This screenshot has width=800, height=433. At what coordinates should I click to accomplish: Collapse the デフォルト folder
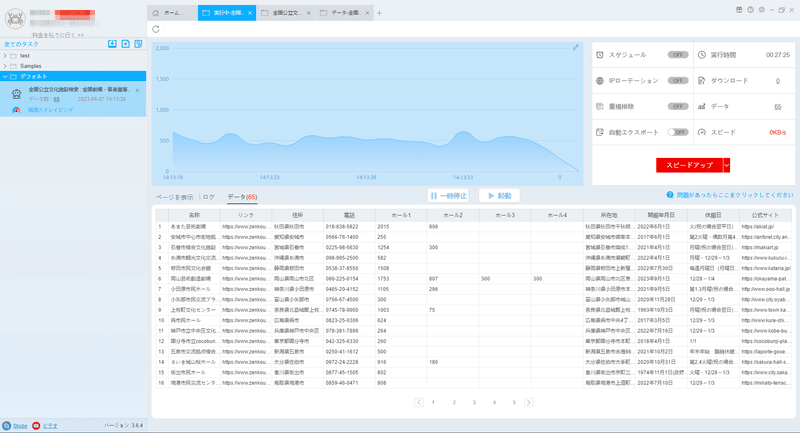[5, 77]
